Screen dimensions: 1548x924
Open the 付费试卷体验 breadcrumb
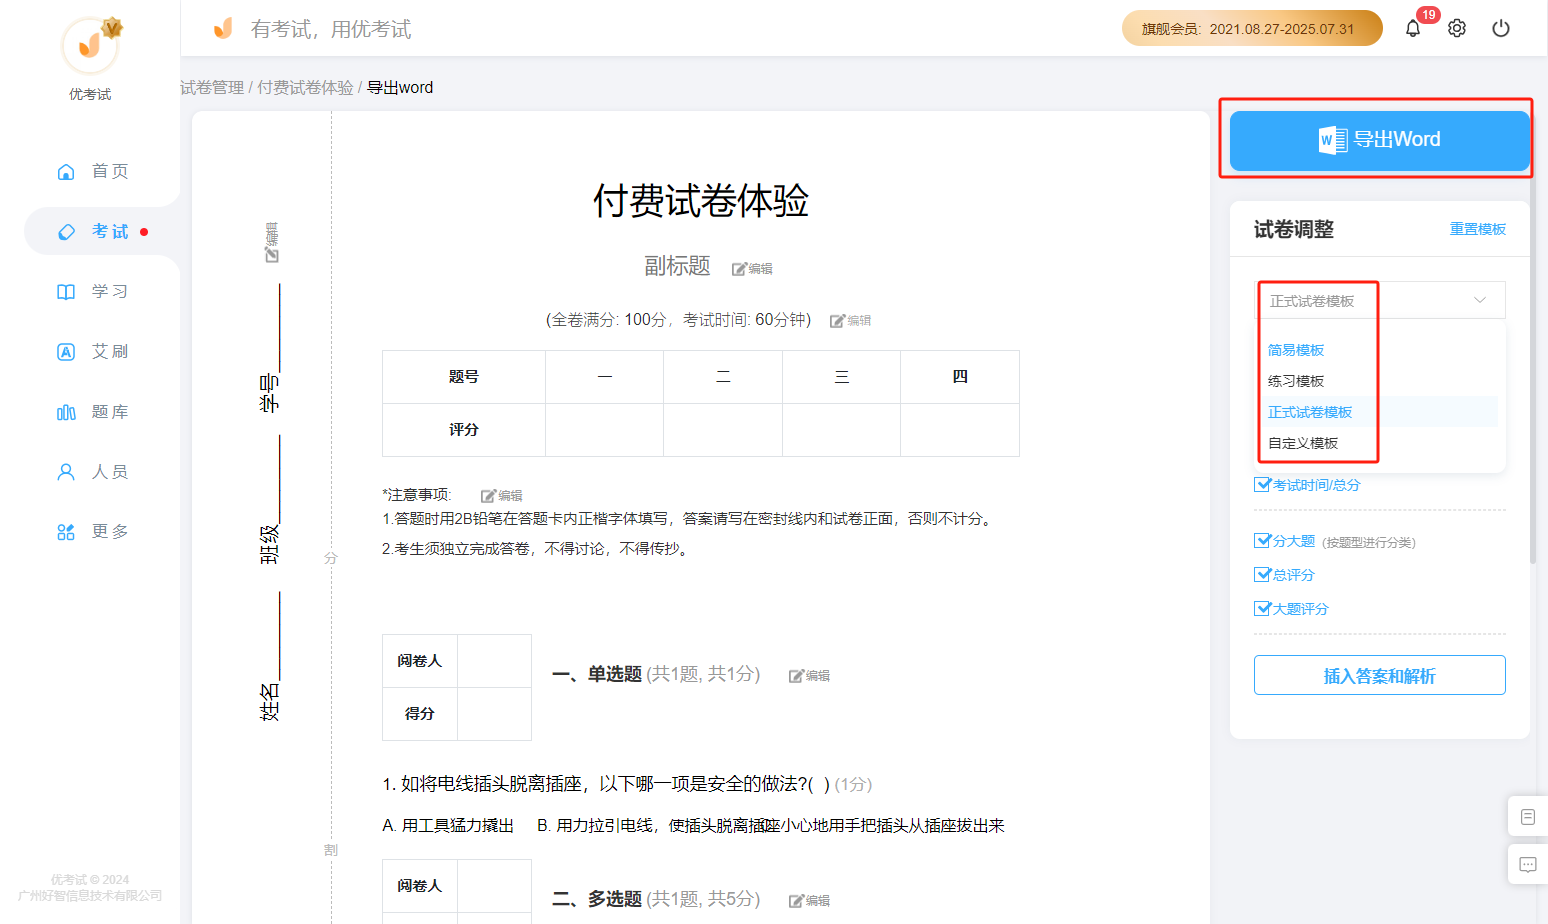pos(305,88)
